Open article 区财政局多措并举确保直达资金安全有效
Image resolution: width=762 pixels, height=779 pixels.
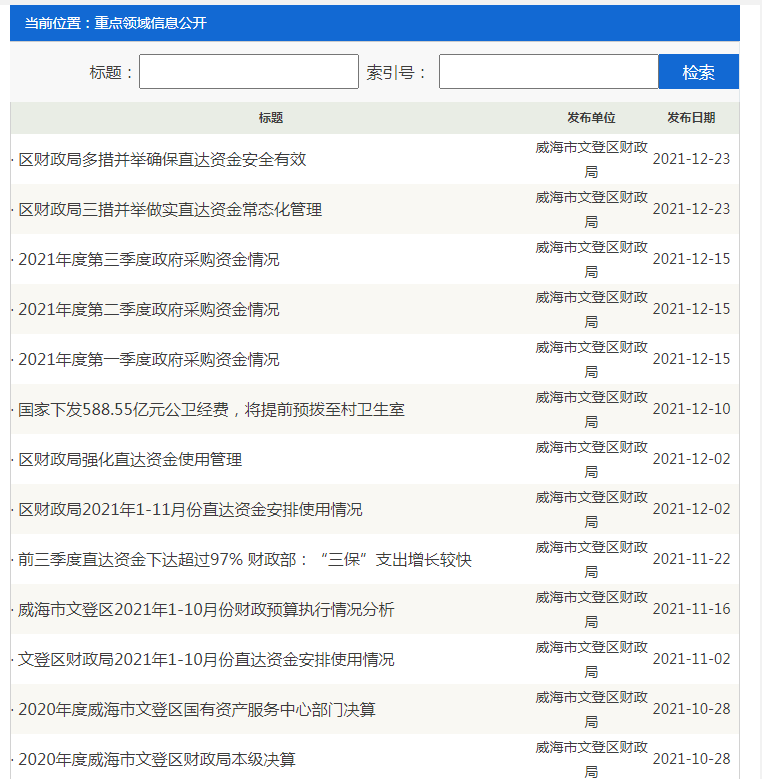162,160
